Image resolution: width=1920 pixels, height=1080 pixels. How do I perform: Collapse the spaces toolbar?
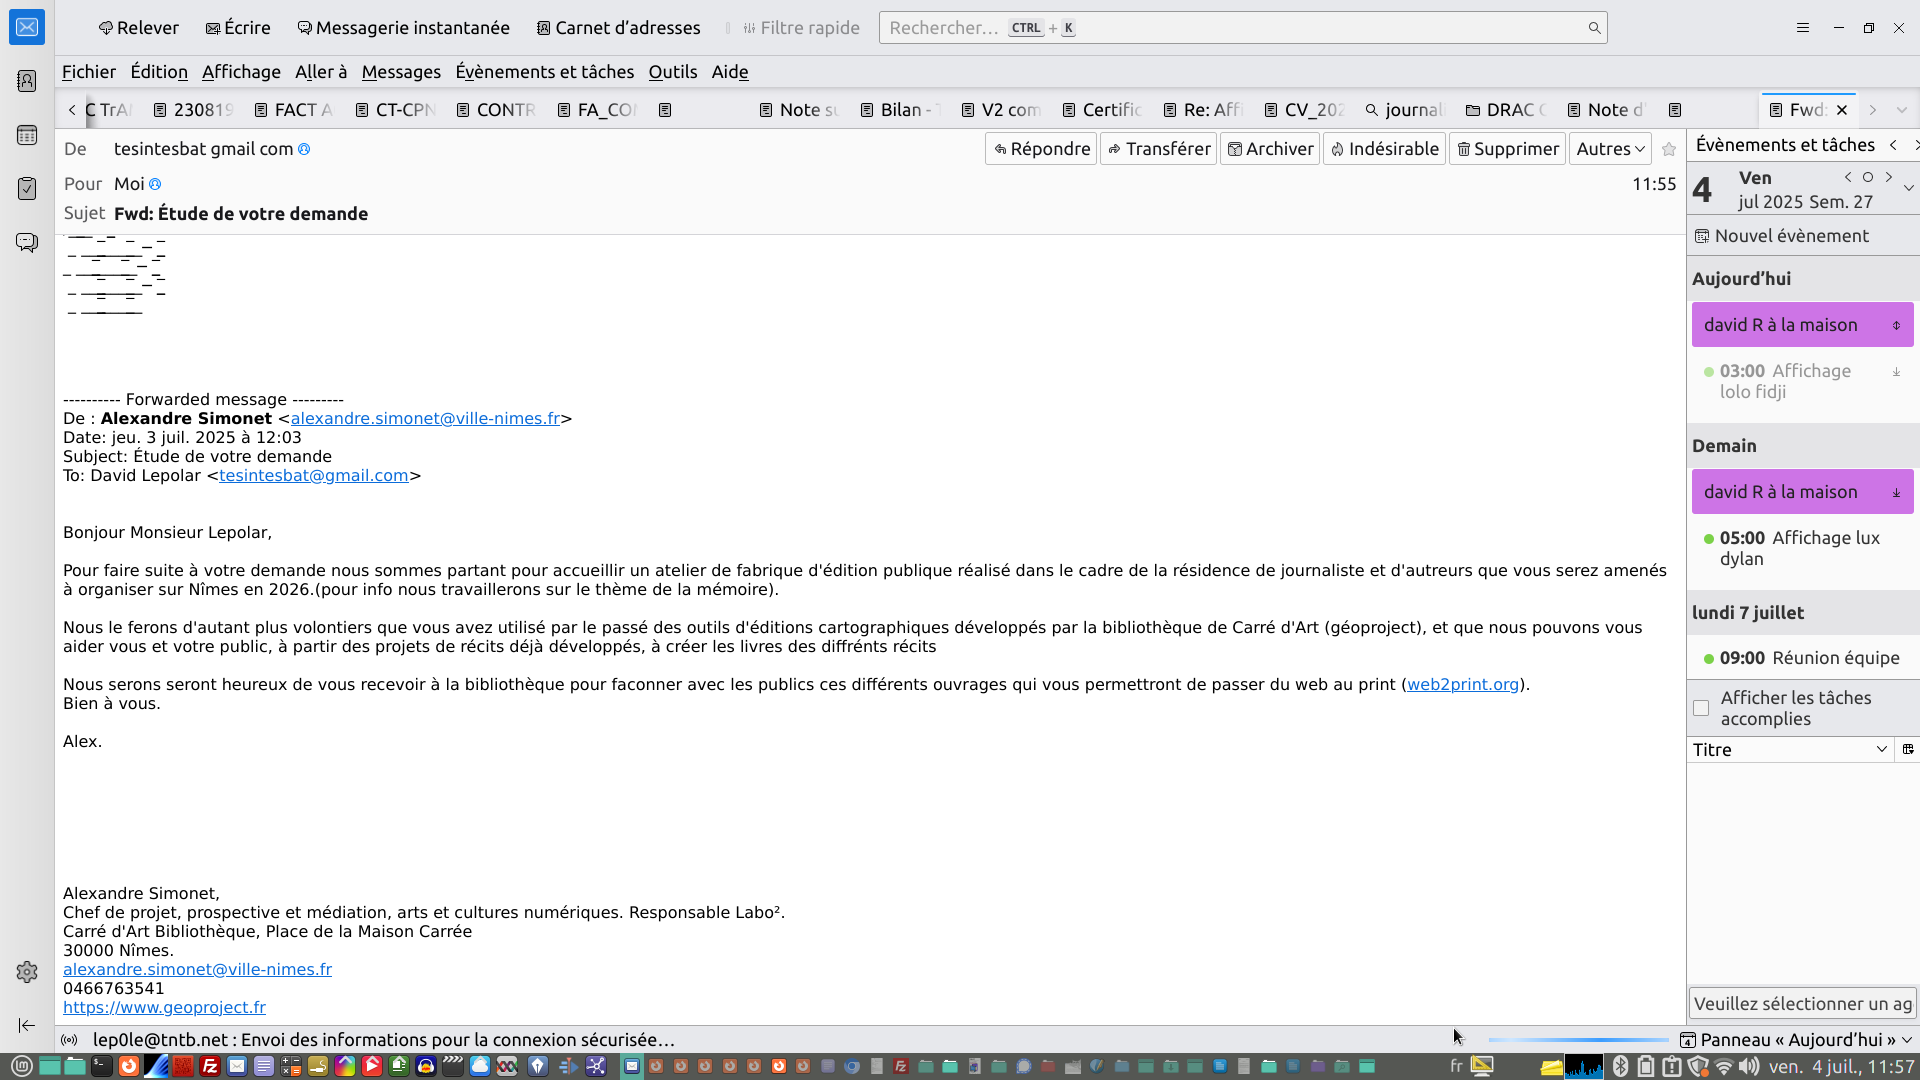click(x=27, y=1025)
